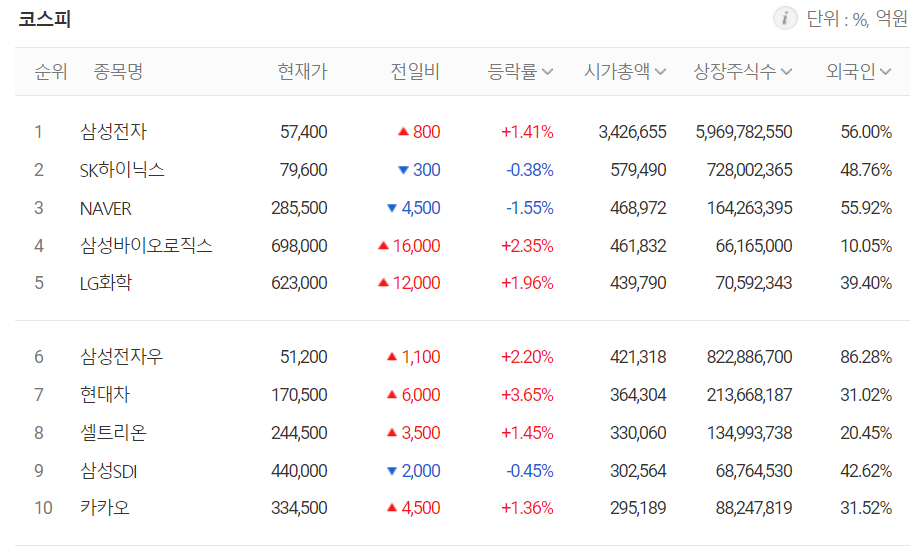
Task: Click 삼성전자 change rate +1.41%
Action: [x=527, y=132]
